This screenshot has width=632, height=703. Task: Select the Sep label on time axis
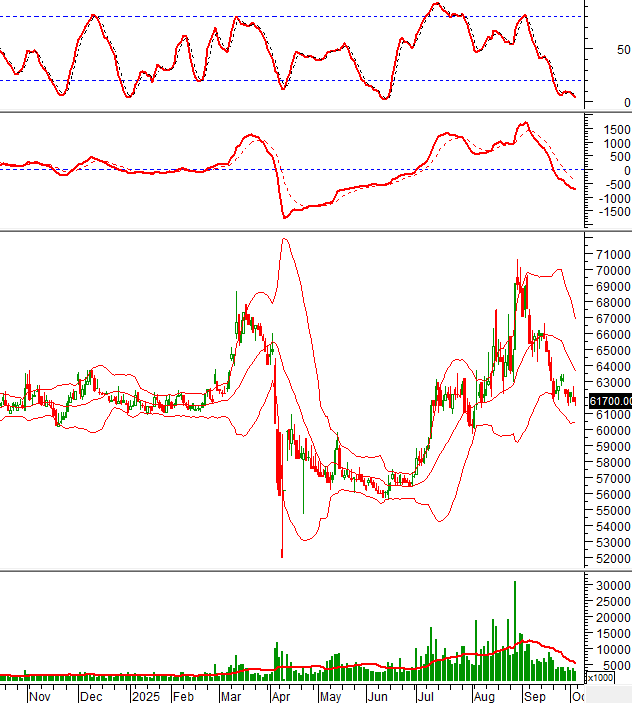click(534, 694)
